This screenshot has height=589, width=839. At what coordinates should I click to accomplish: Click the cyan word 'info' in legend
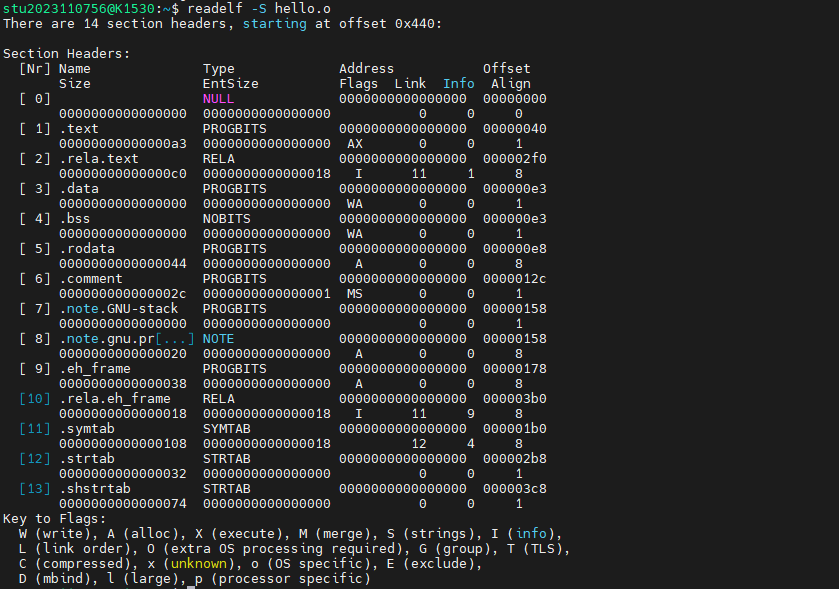(531, 533)
